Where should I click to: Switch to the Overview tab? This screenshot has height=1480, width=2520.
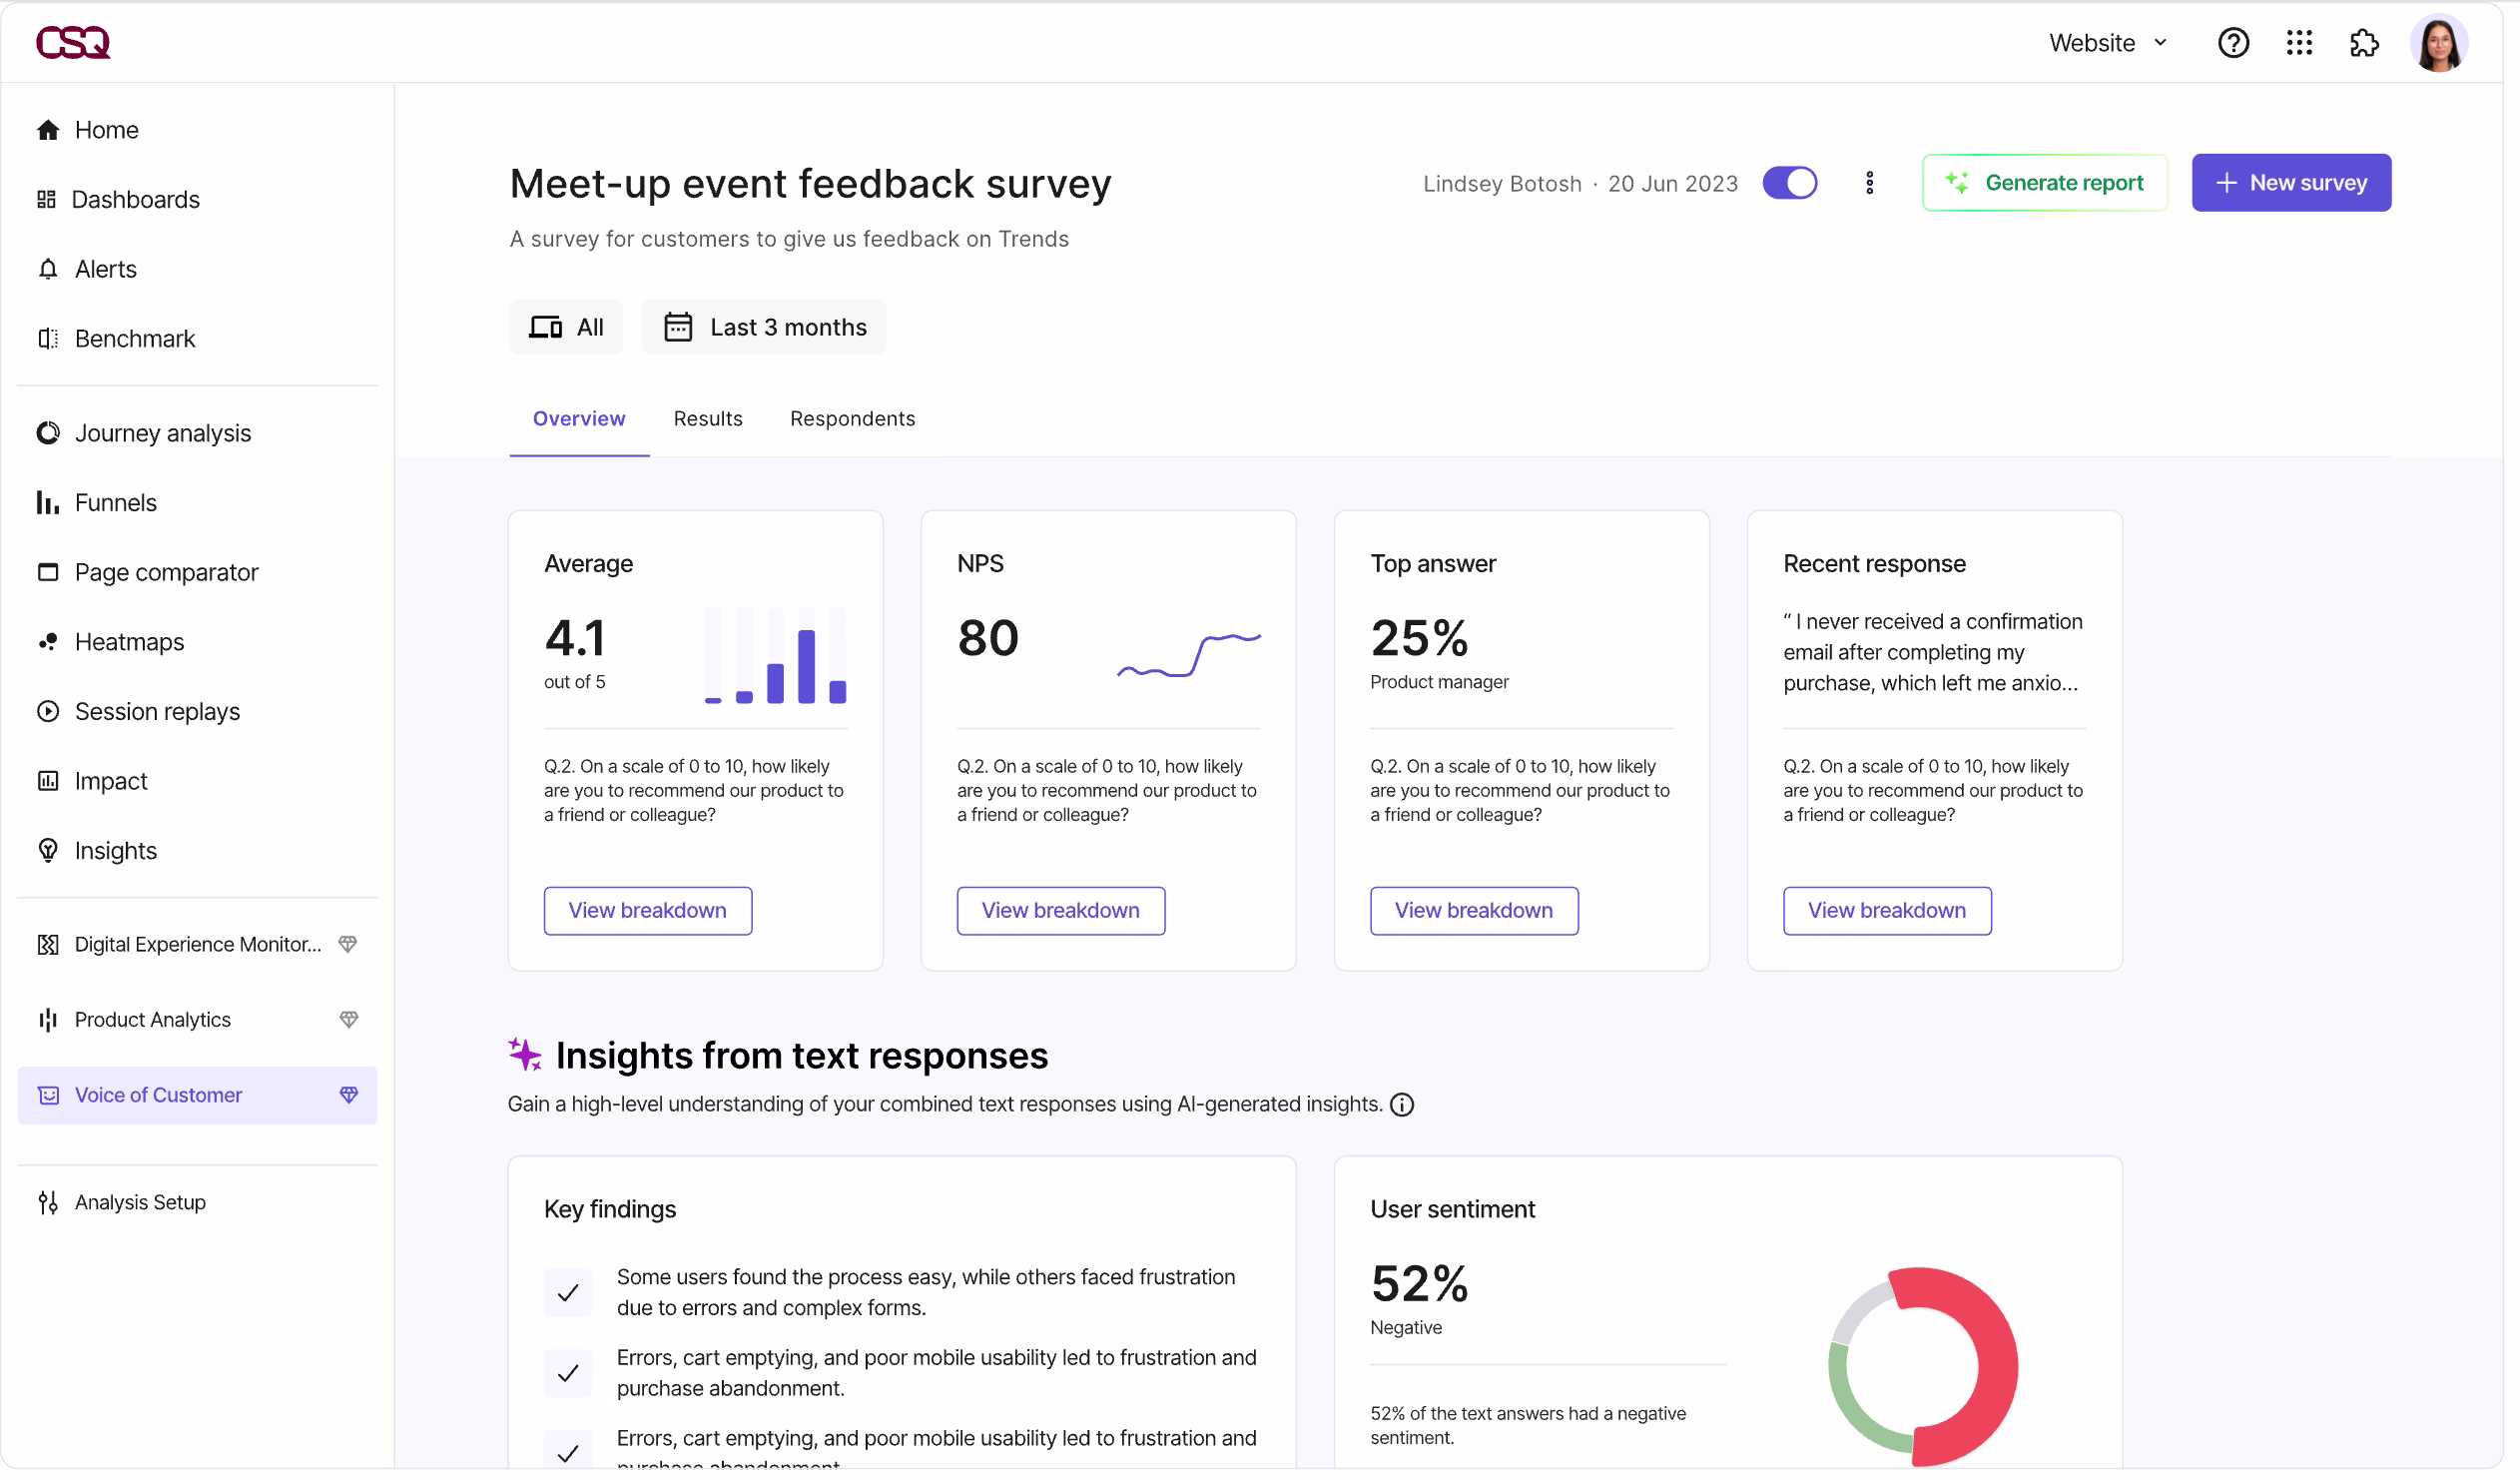tap(579, 419)
